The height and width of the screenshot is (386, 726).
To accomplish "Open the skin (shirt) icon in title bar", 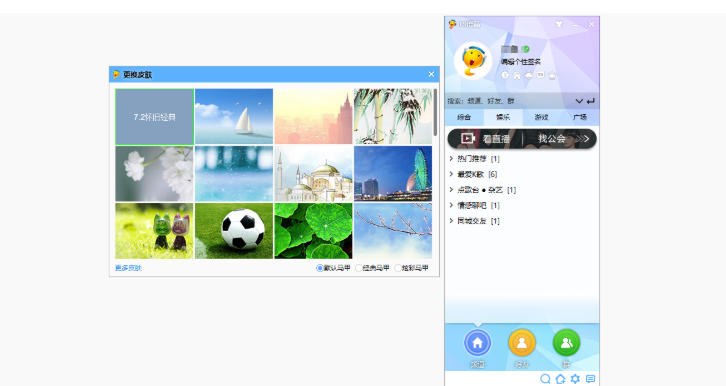I will click(559, 24).
